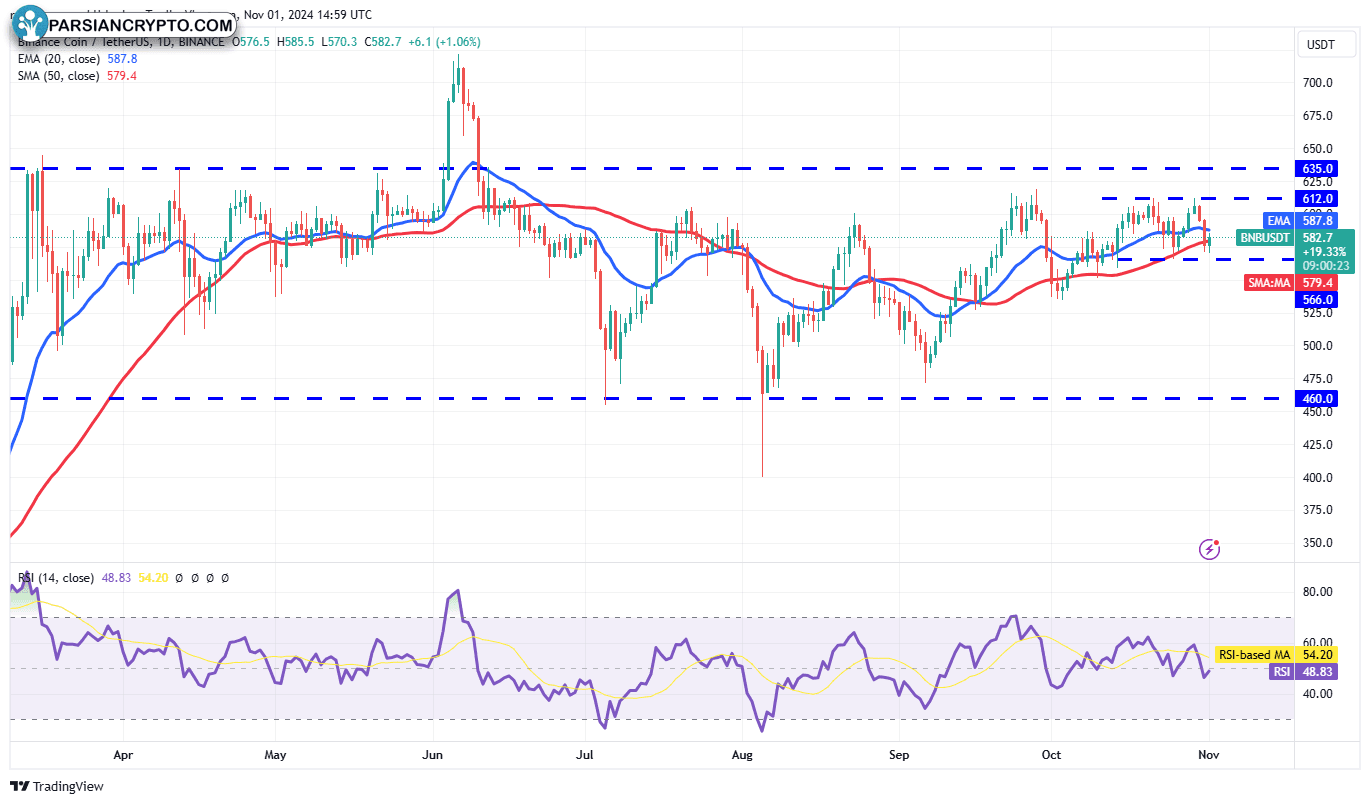This screenshot has width=1370, height=804.
Task: Click the purple lightning bolt icon on the chart
Action: [x=1210, y=548]
